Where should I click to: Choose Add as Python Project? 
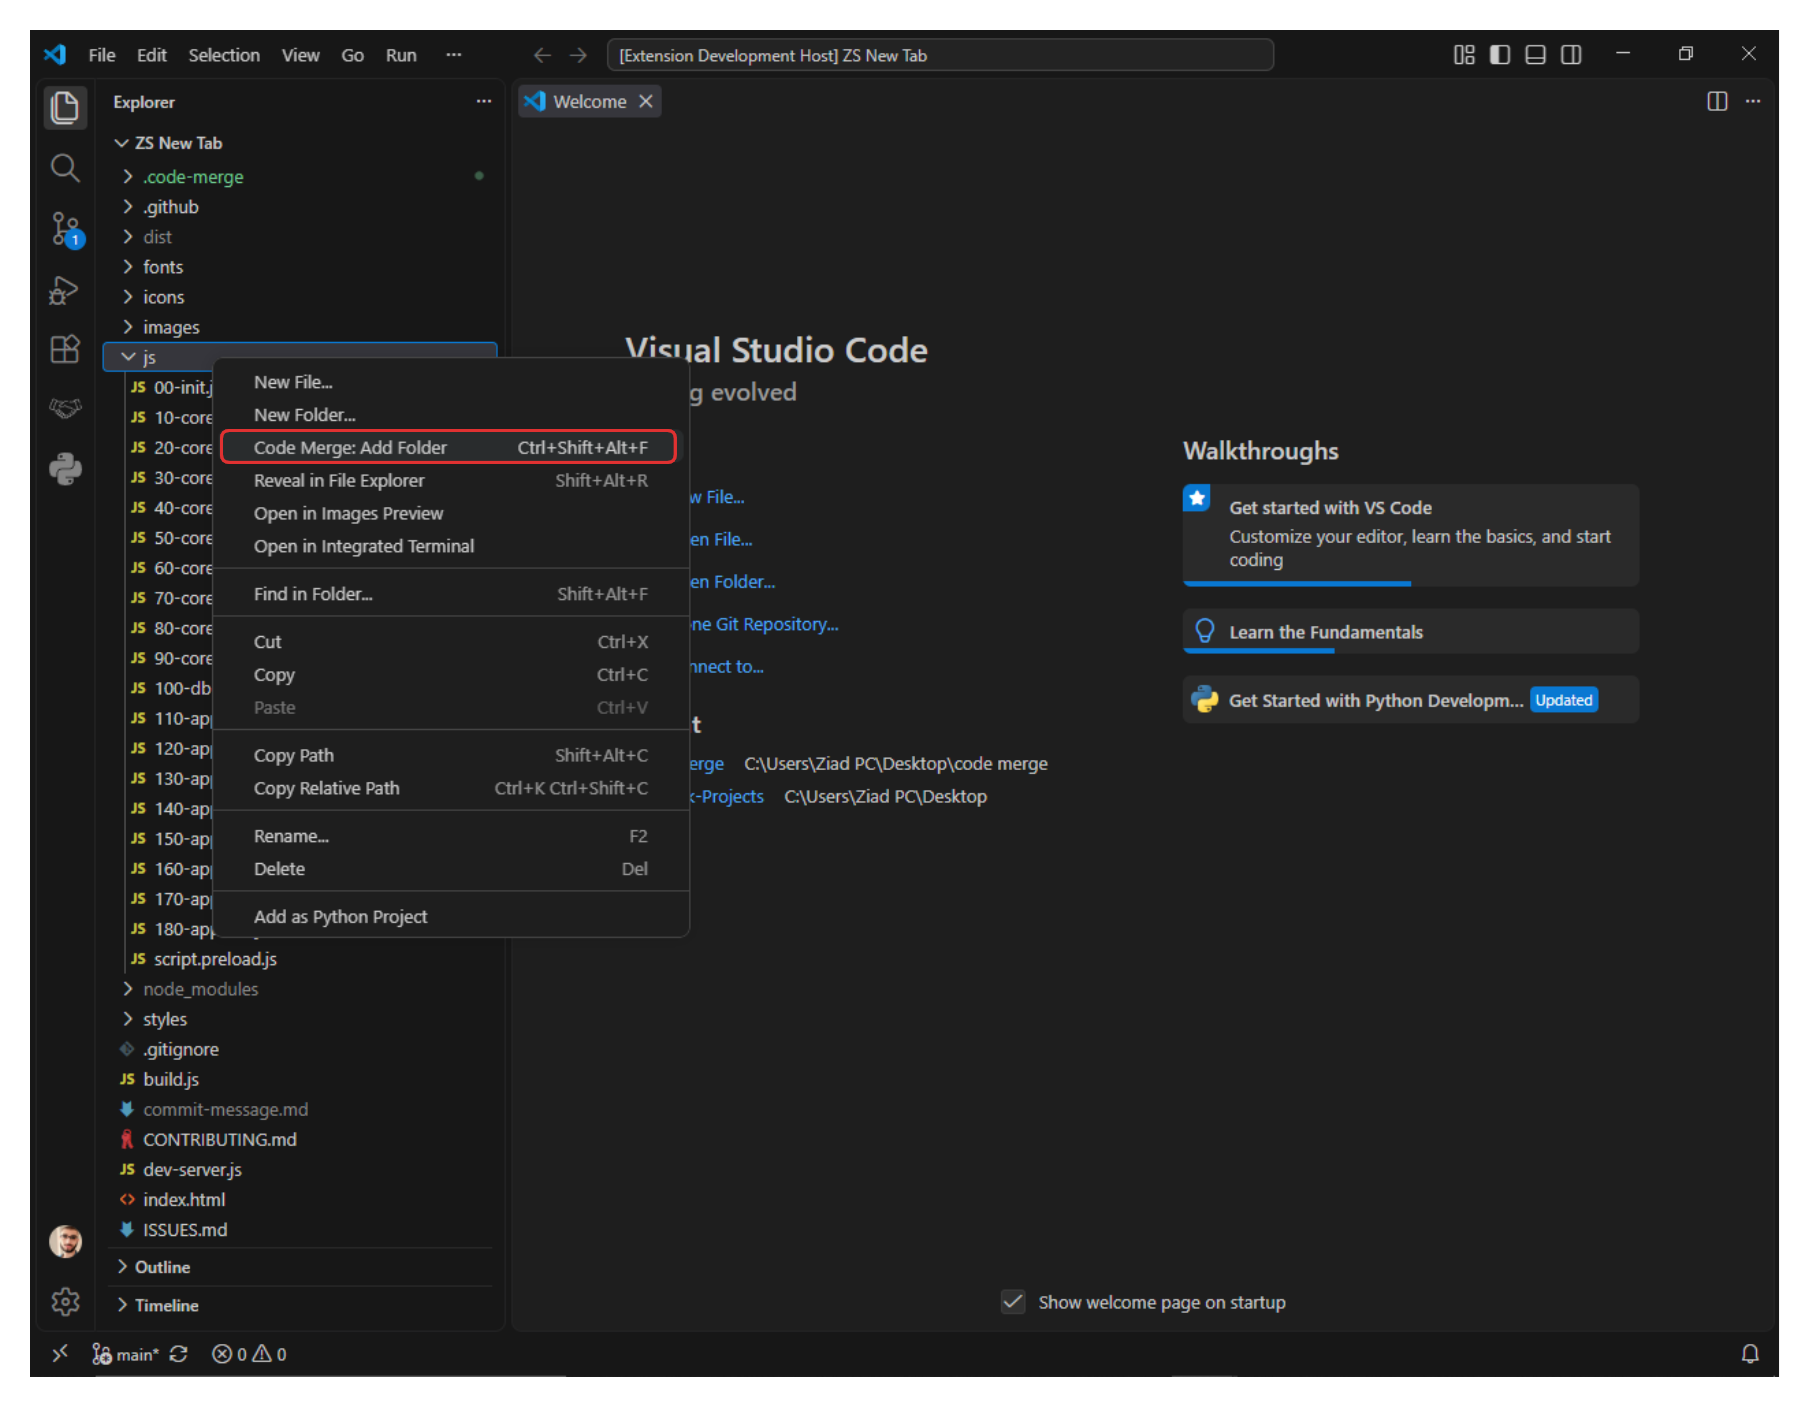[451, 916]
